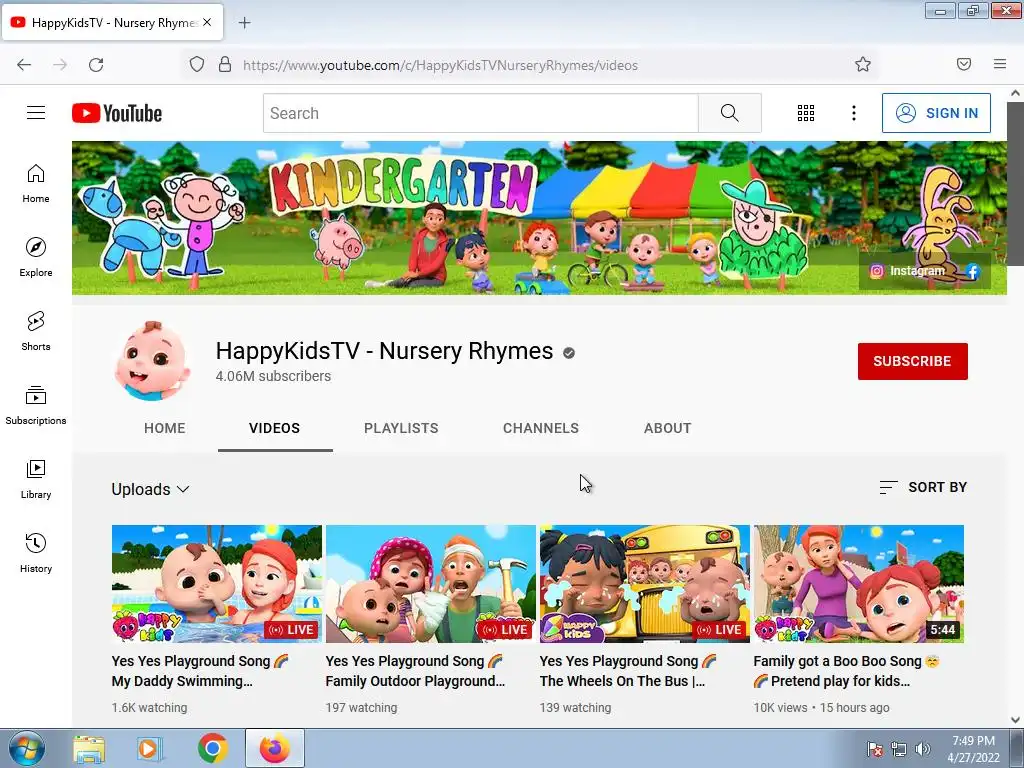Viewport: 1024px width, 768px height.
Task: Click the HappyKidsTV channel avatar
Action: 153,360
